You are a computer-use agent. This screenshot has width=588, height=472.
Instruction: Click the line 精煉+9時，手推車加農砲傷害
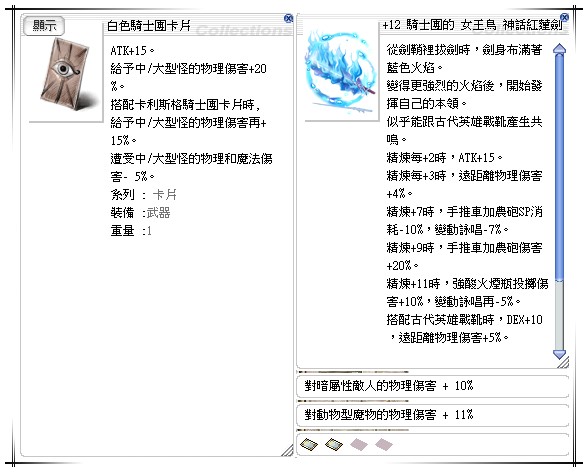click(x=464, y=247)
